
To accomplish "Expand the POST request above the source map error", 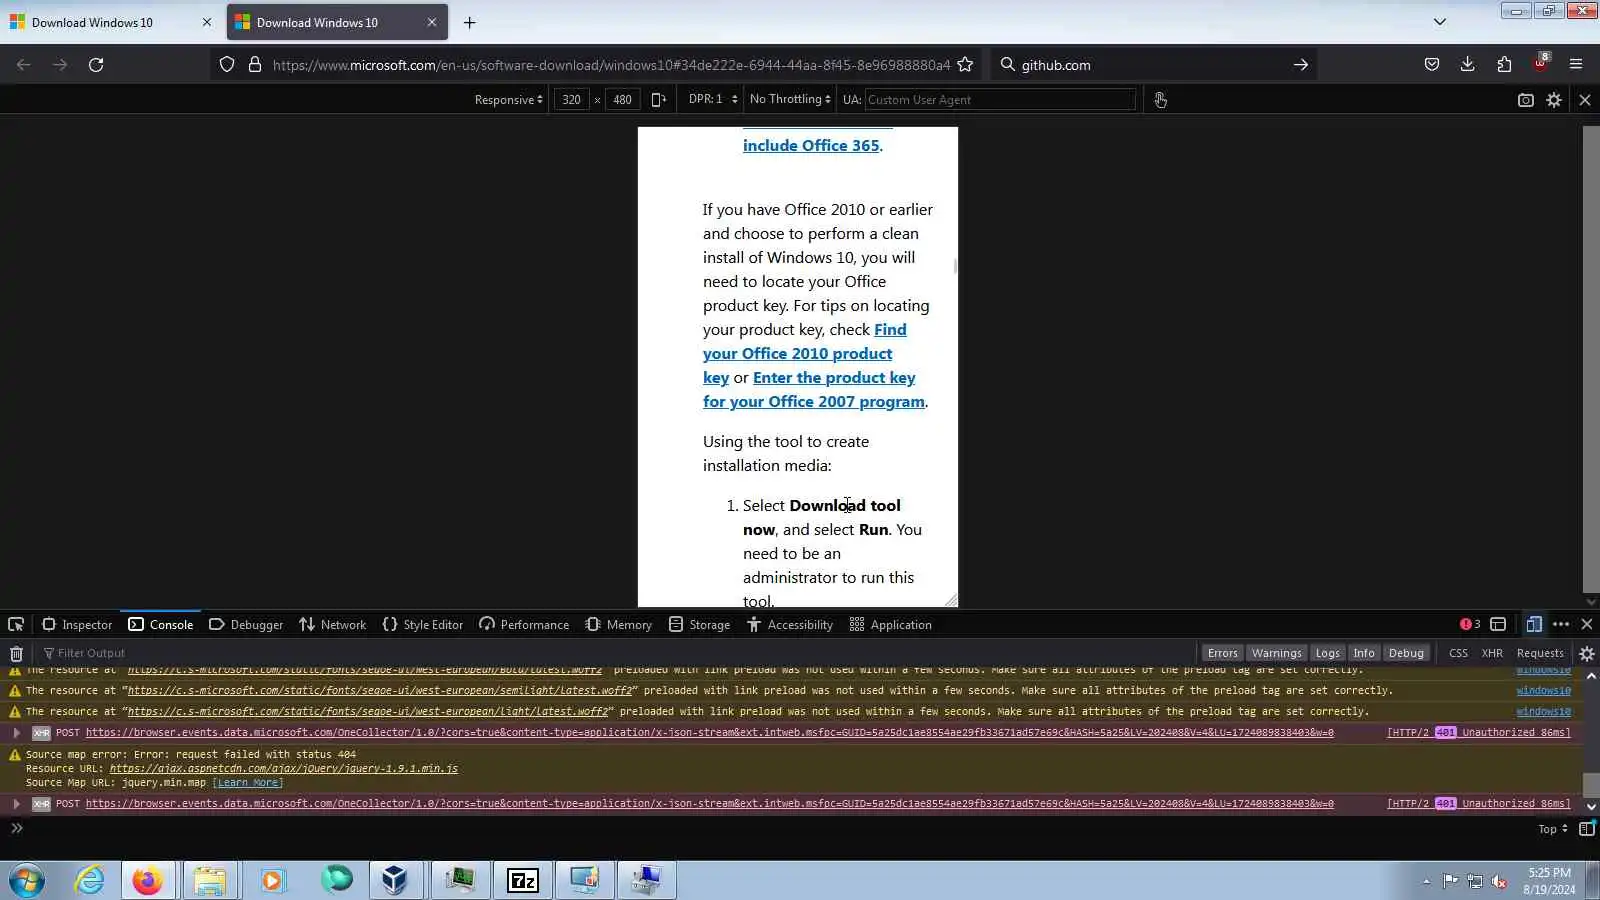I will [16, 733].
